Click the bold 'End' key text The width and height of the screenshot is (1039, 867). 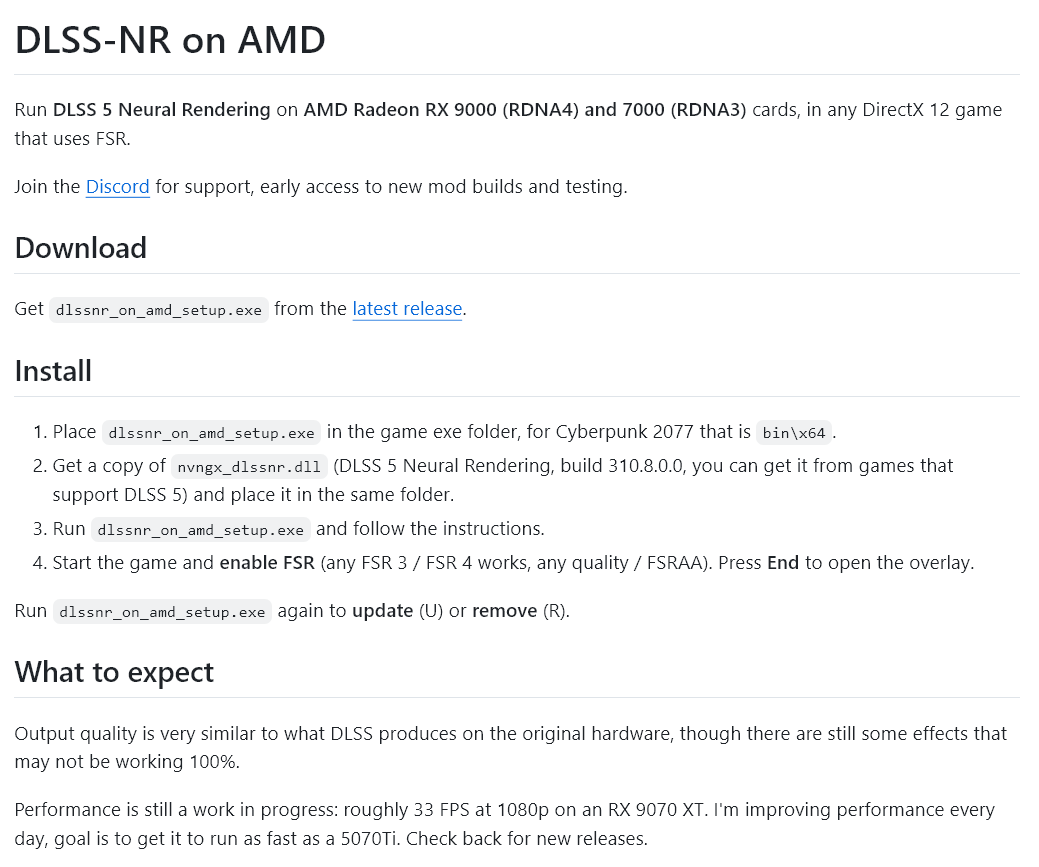783,563
